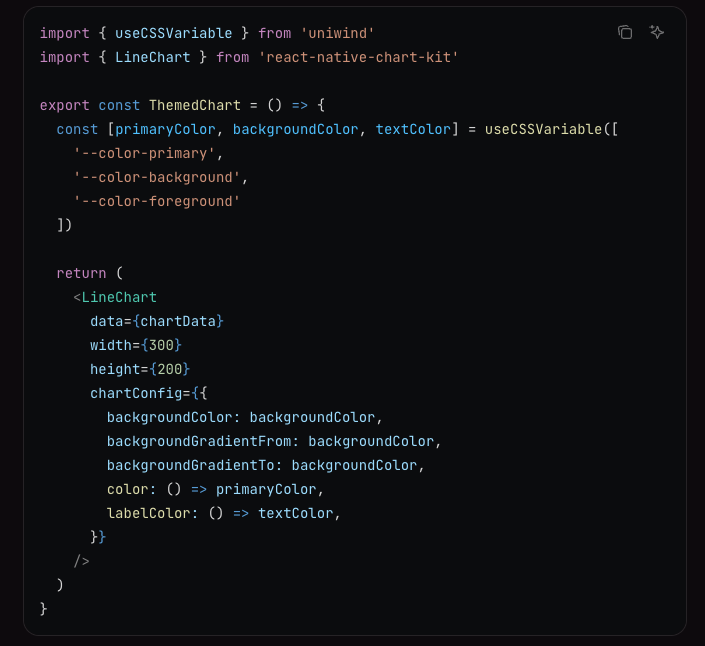Click the '--color-foreground' string
Screen dimensions: 705x646
pyautogui.click(x=156, y=201)
